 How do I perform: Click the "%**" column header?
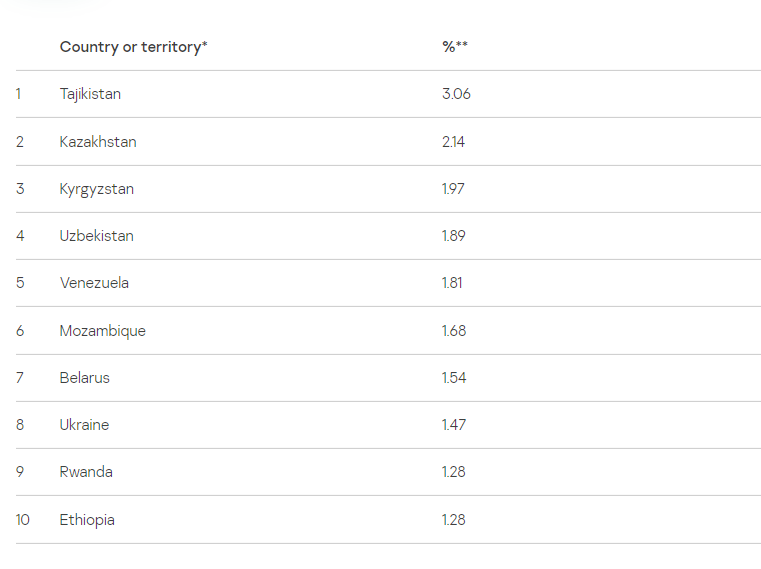coord(455,47)
